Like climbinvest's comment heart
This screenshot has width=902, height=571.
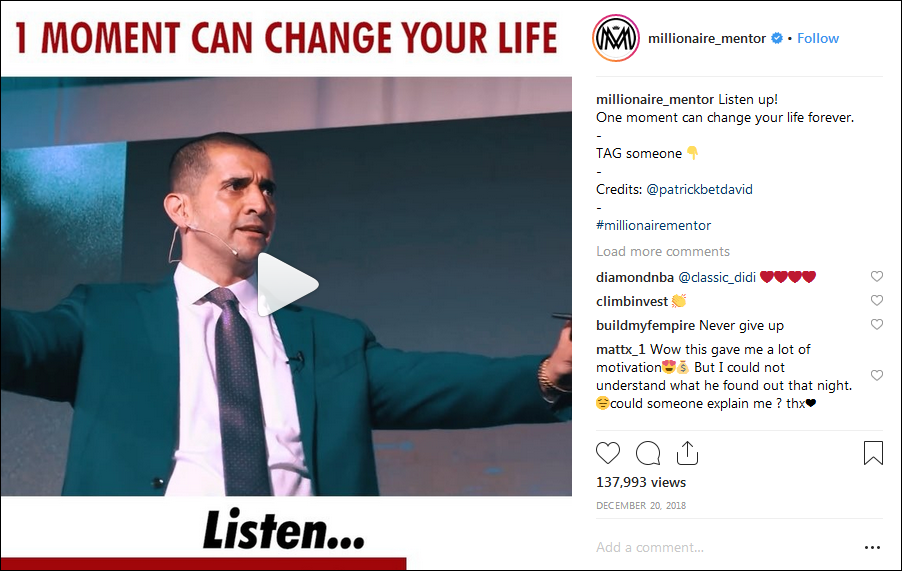click(x=877, y=301)
